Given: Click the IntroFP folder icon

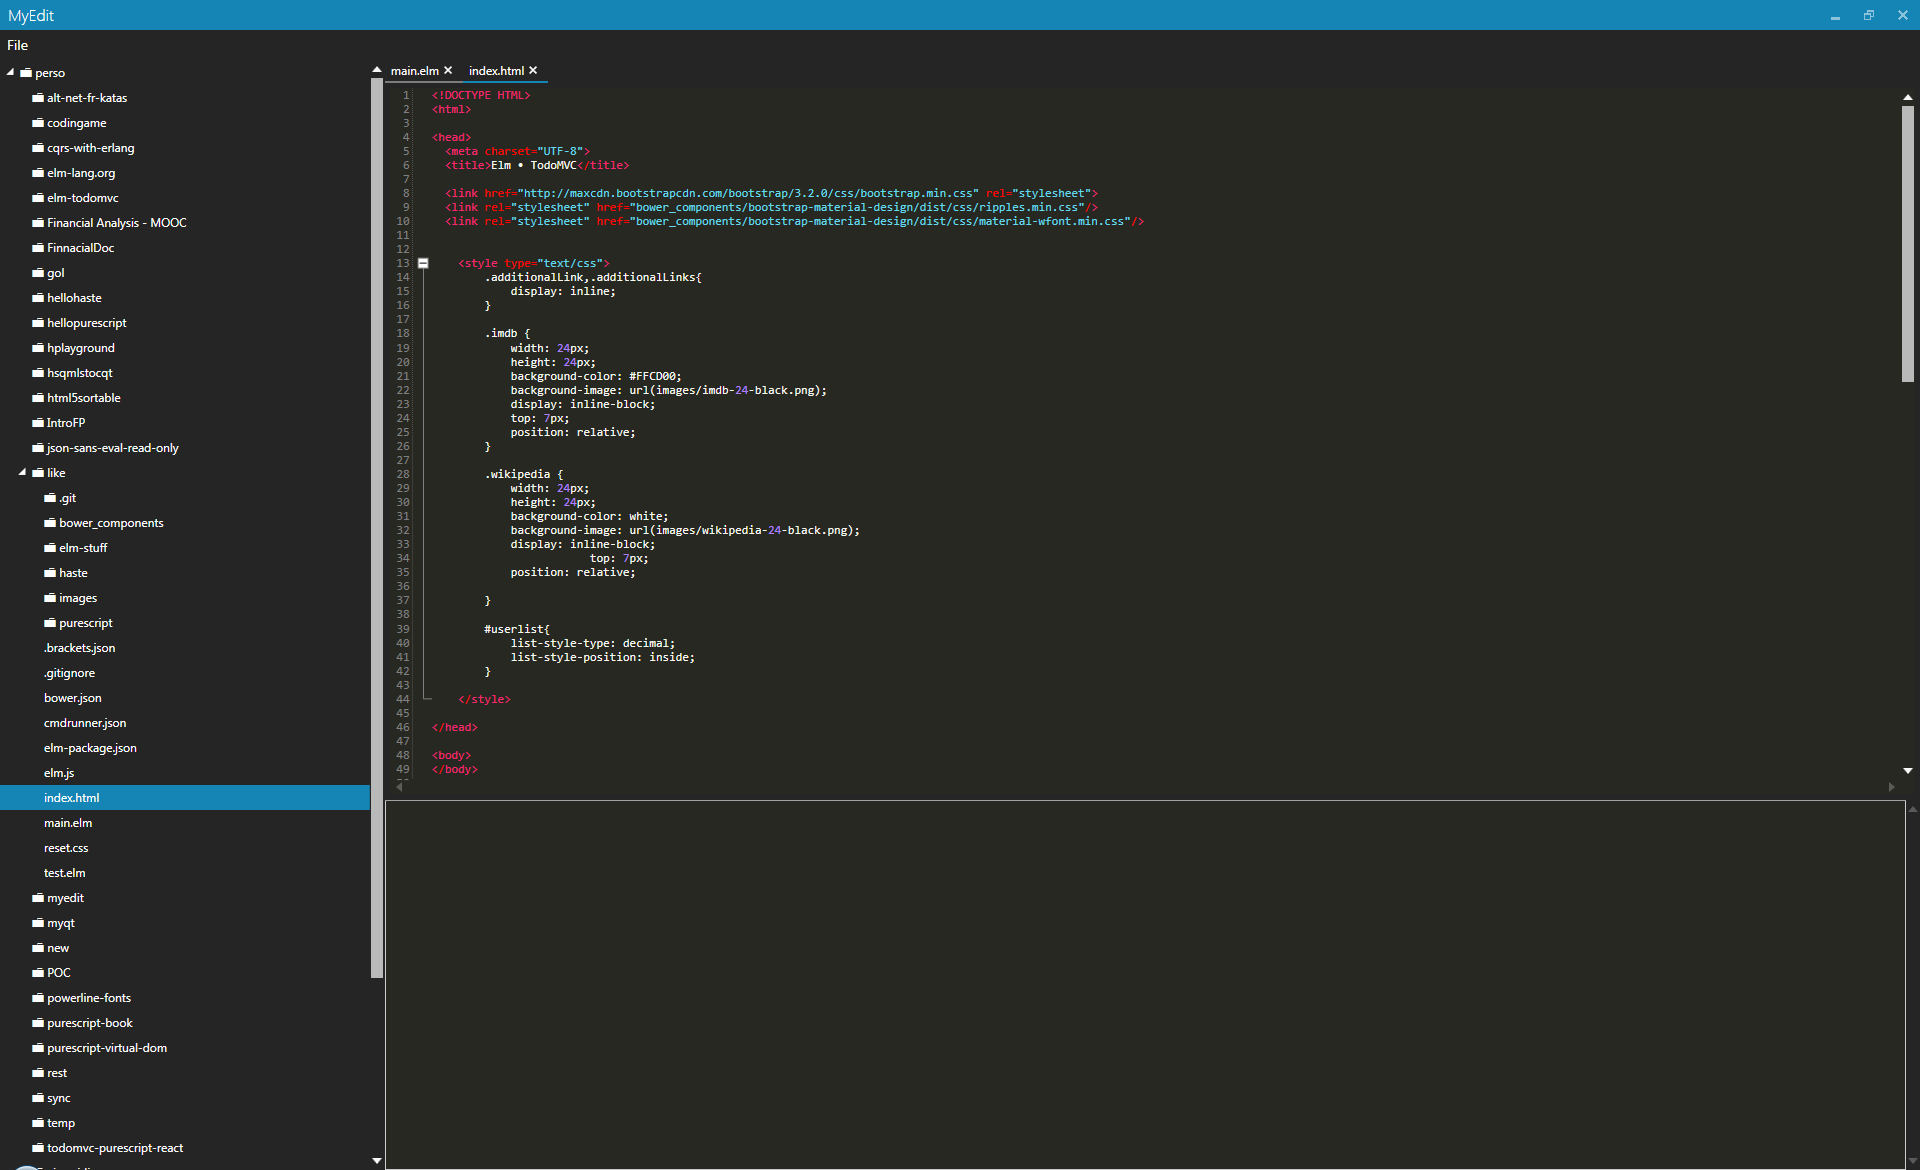Looking at the screenshot, I should point(38,423).
